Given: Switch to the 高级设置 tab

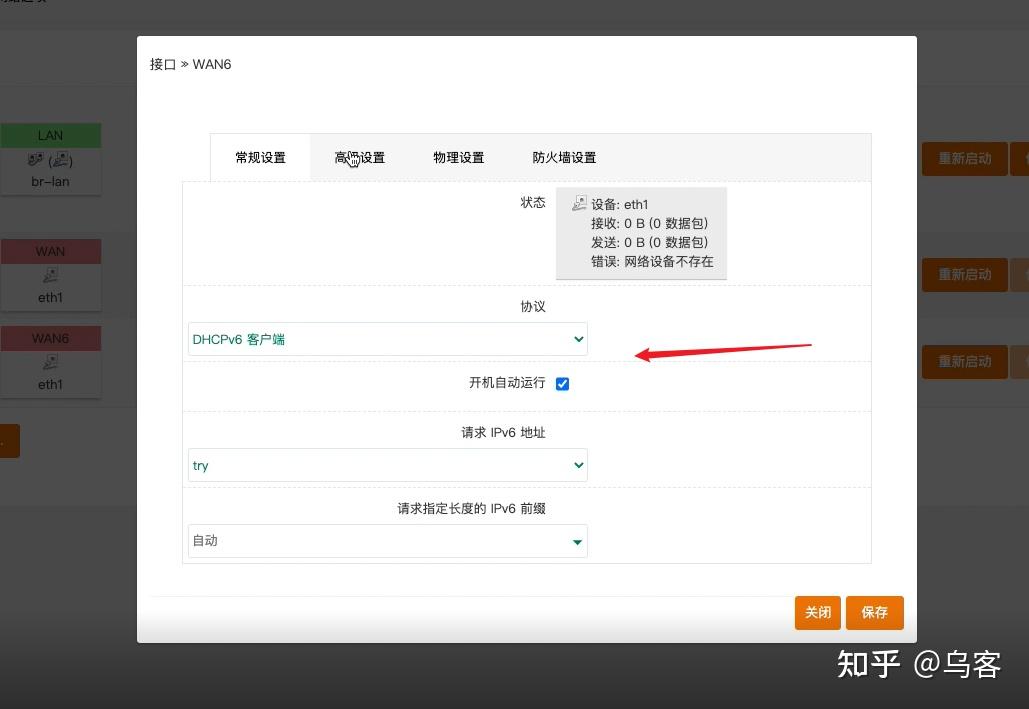Looking at the screenshot, I should pyautogui.click(x=359, y=157).
